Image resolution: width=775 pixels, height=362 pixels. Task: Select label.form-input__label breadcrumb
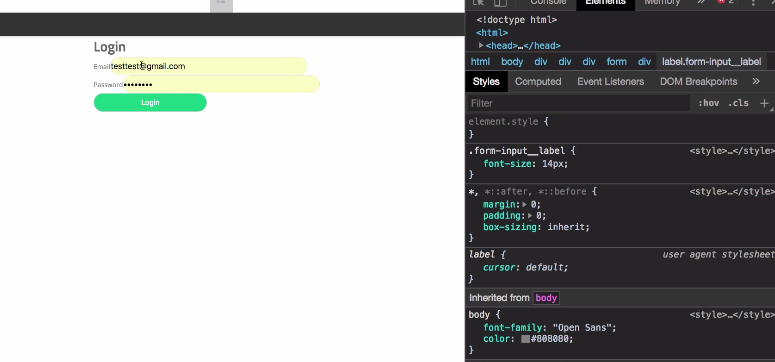point(711,62)
